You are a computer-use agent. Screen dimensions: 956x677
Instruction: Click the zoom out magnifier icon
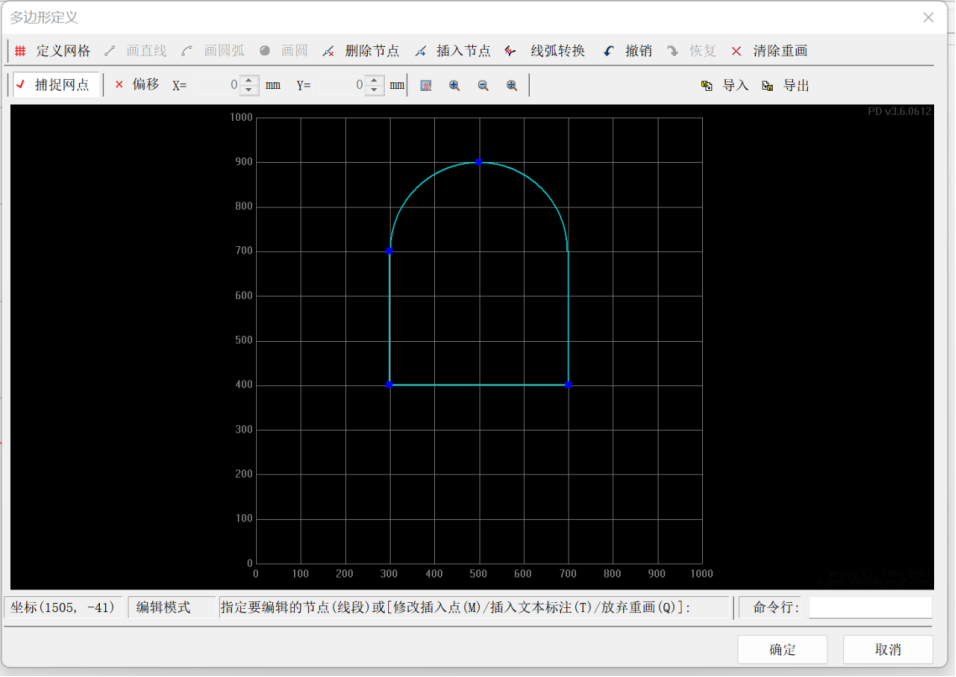point(483,86)
